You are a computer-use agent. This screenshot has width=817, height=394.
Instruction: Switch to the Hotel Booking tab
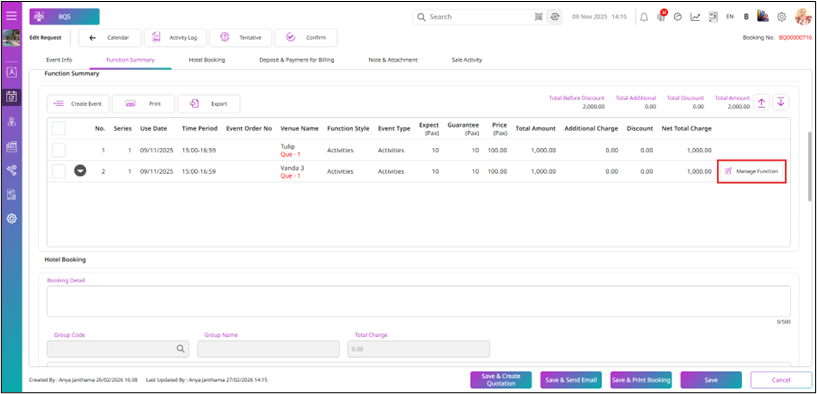pyautogui.click(x=207, y=60)
